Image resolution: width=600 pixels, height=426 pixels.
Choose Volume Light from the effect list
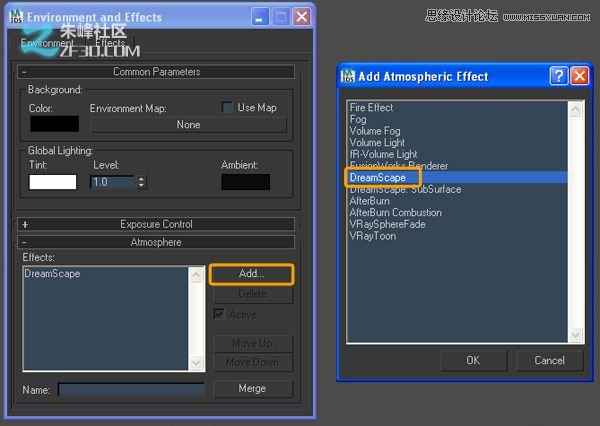pos(377,143)
